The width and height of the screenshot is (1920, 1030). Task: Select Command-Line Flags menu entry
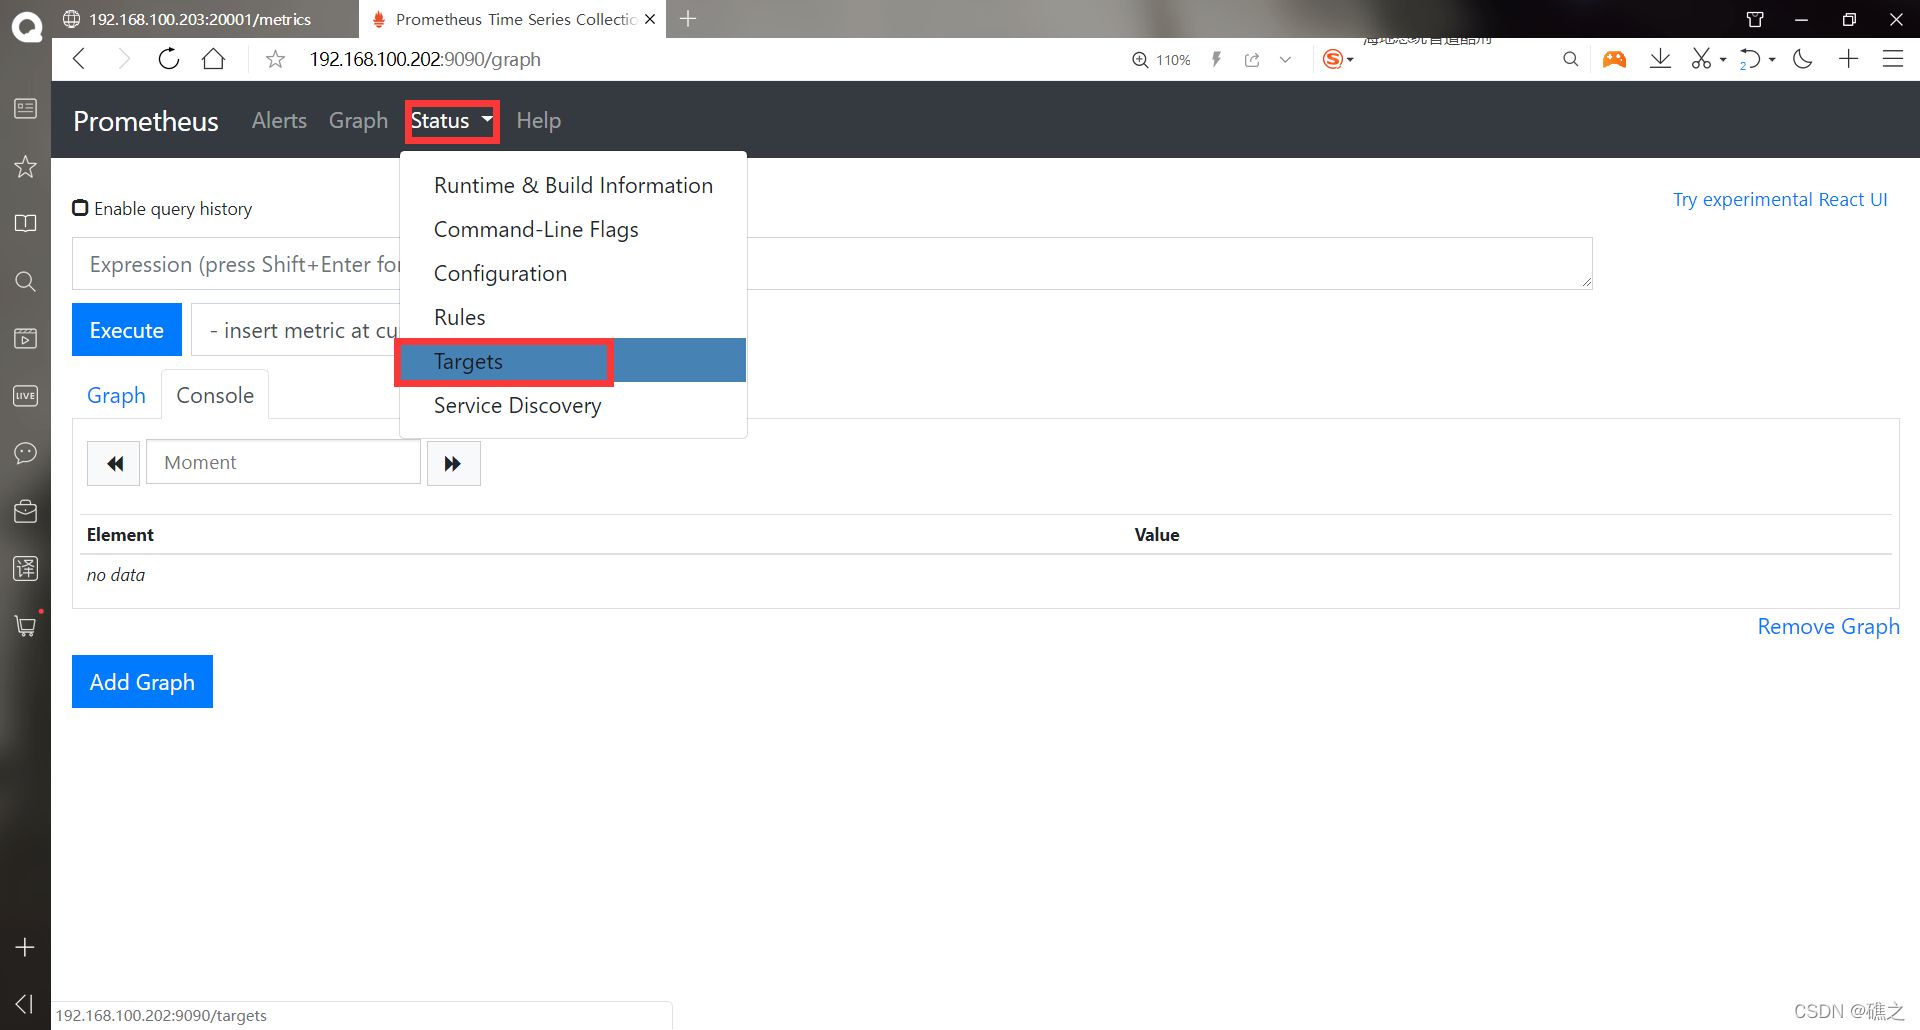(x=573, y=229)
